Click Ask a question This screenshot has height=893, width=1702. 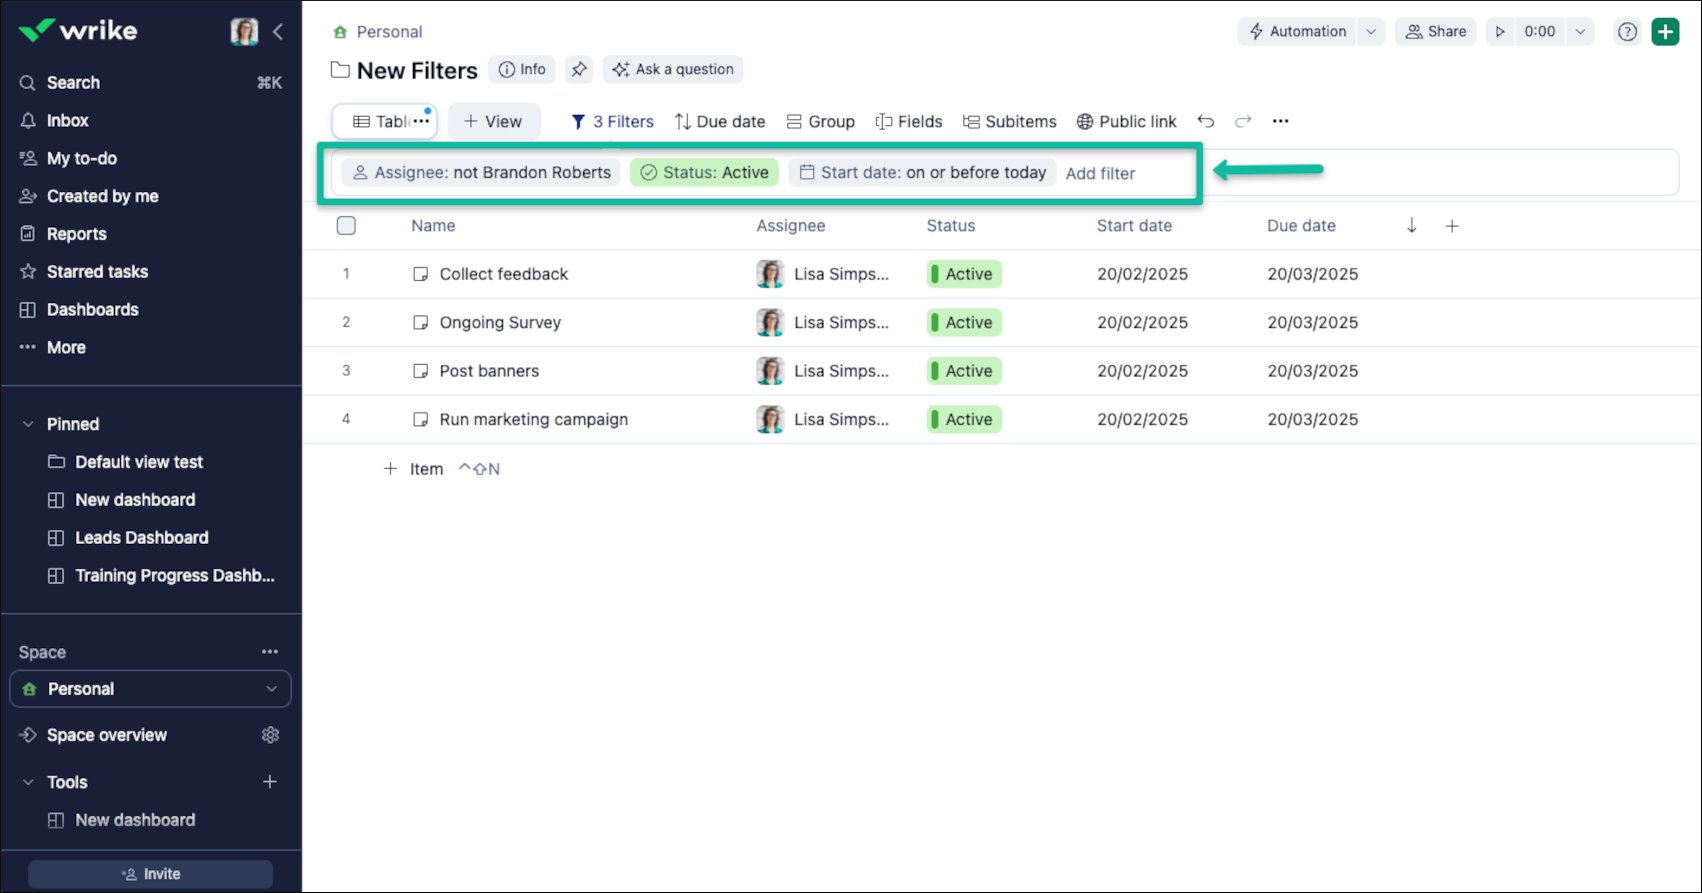pos(673,69)
